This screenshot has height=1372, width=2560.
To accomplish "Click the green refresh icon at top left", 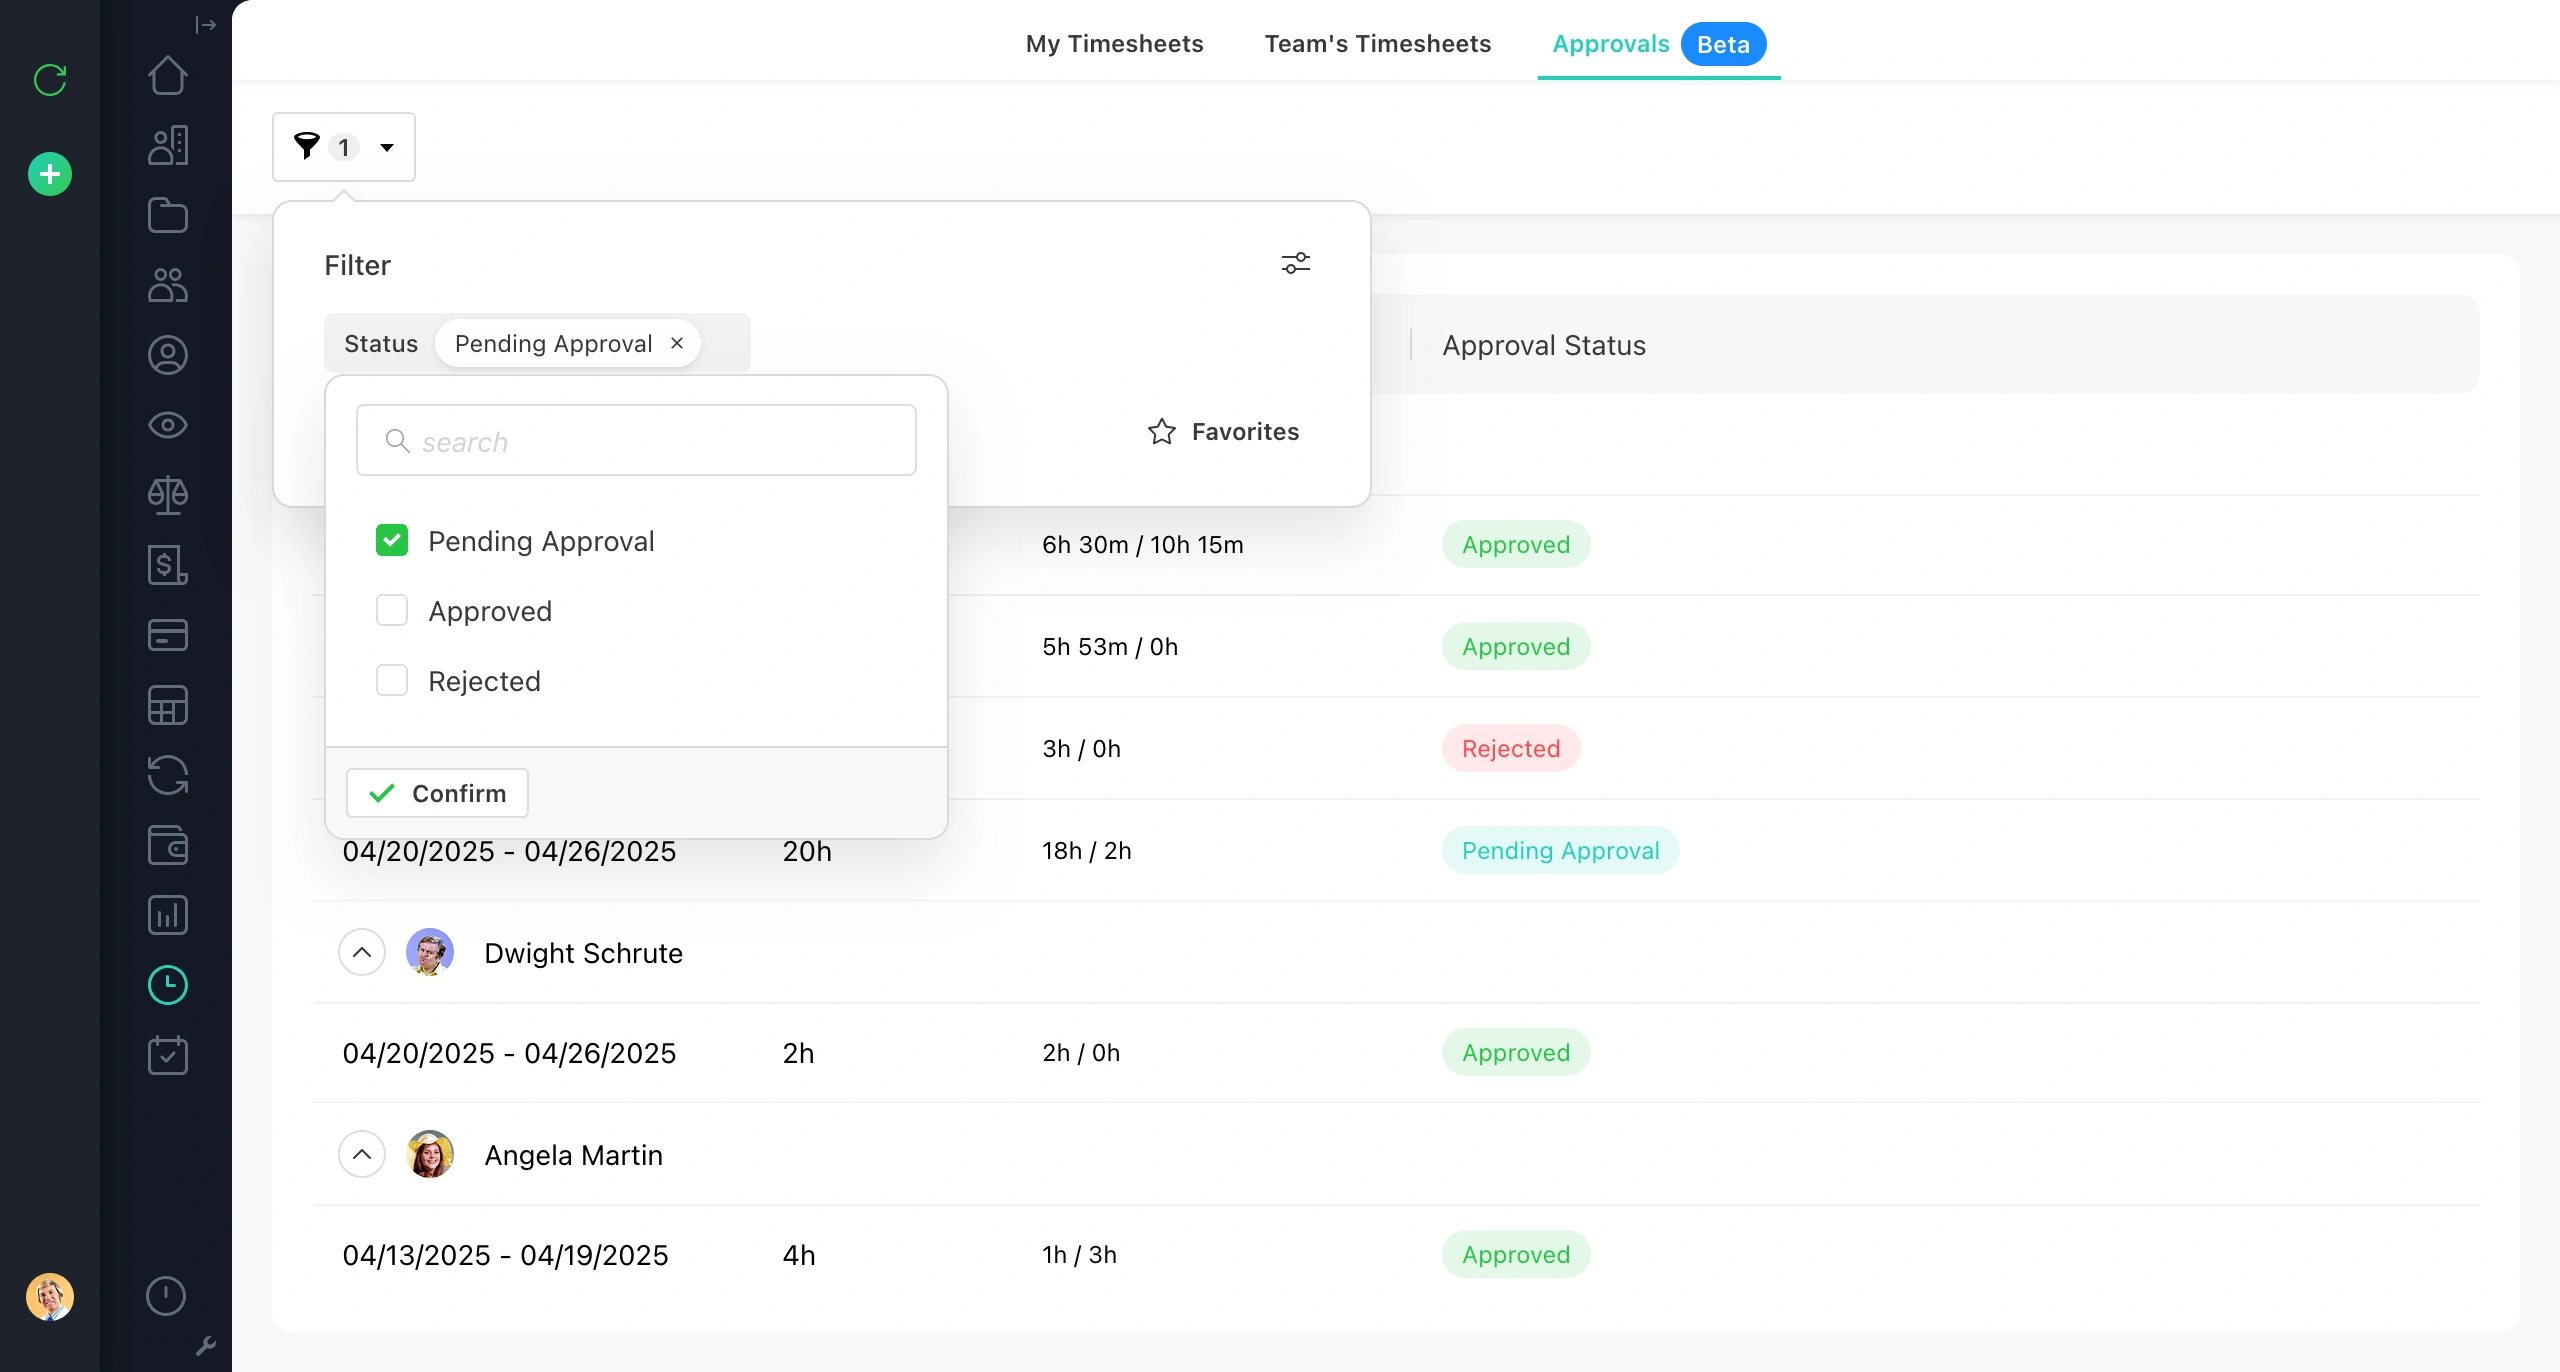I will 50,80.
